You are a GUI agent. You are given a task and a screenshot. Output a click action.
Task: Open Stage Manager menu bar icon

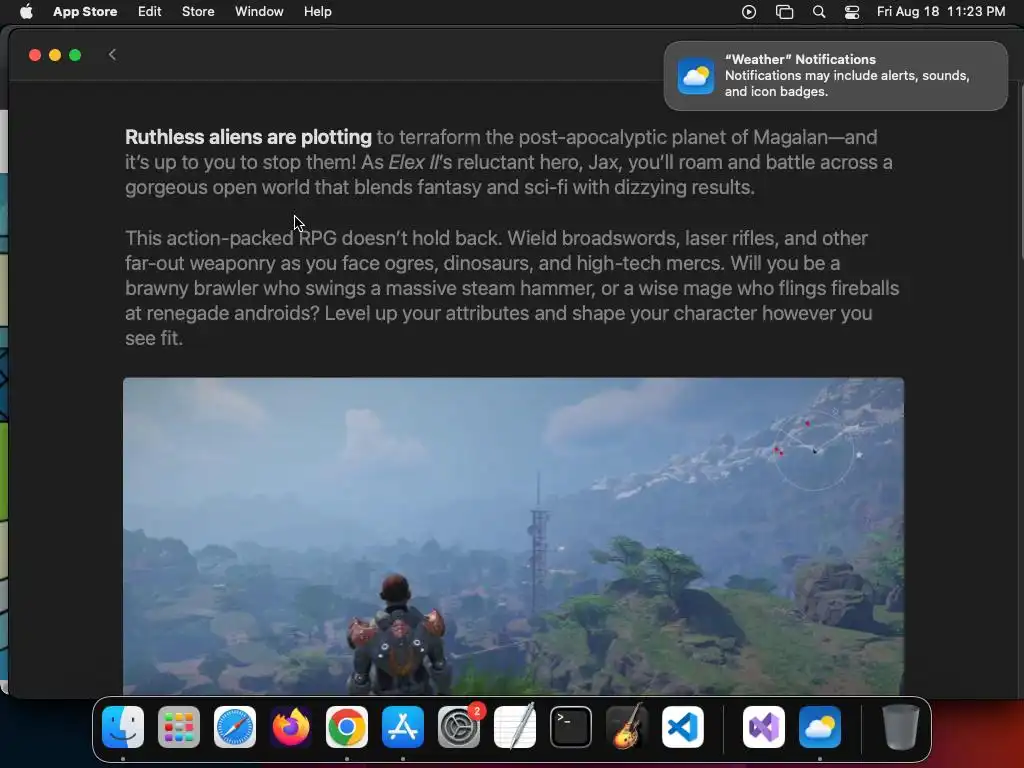click(x=784, y=12)
